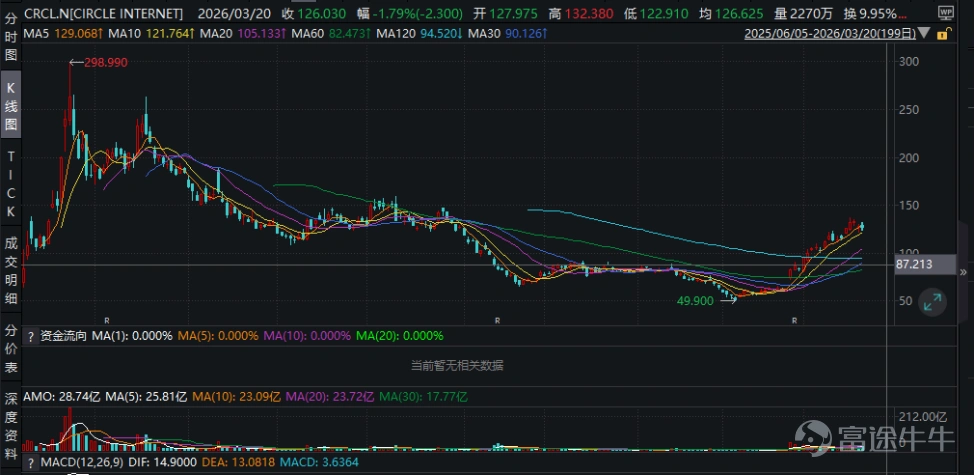Image resolution: width=975 pixels, height=475 pixels.
Task: Click the MACD: 3.6364 value
Action: pyautogui.click(x=319, y=463)
